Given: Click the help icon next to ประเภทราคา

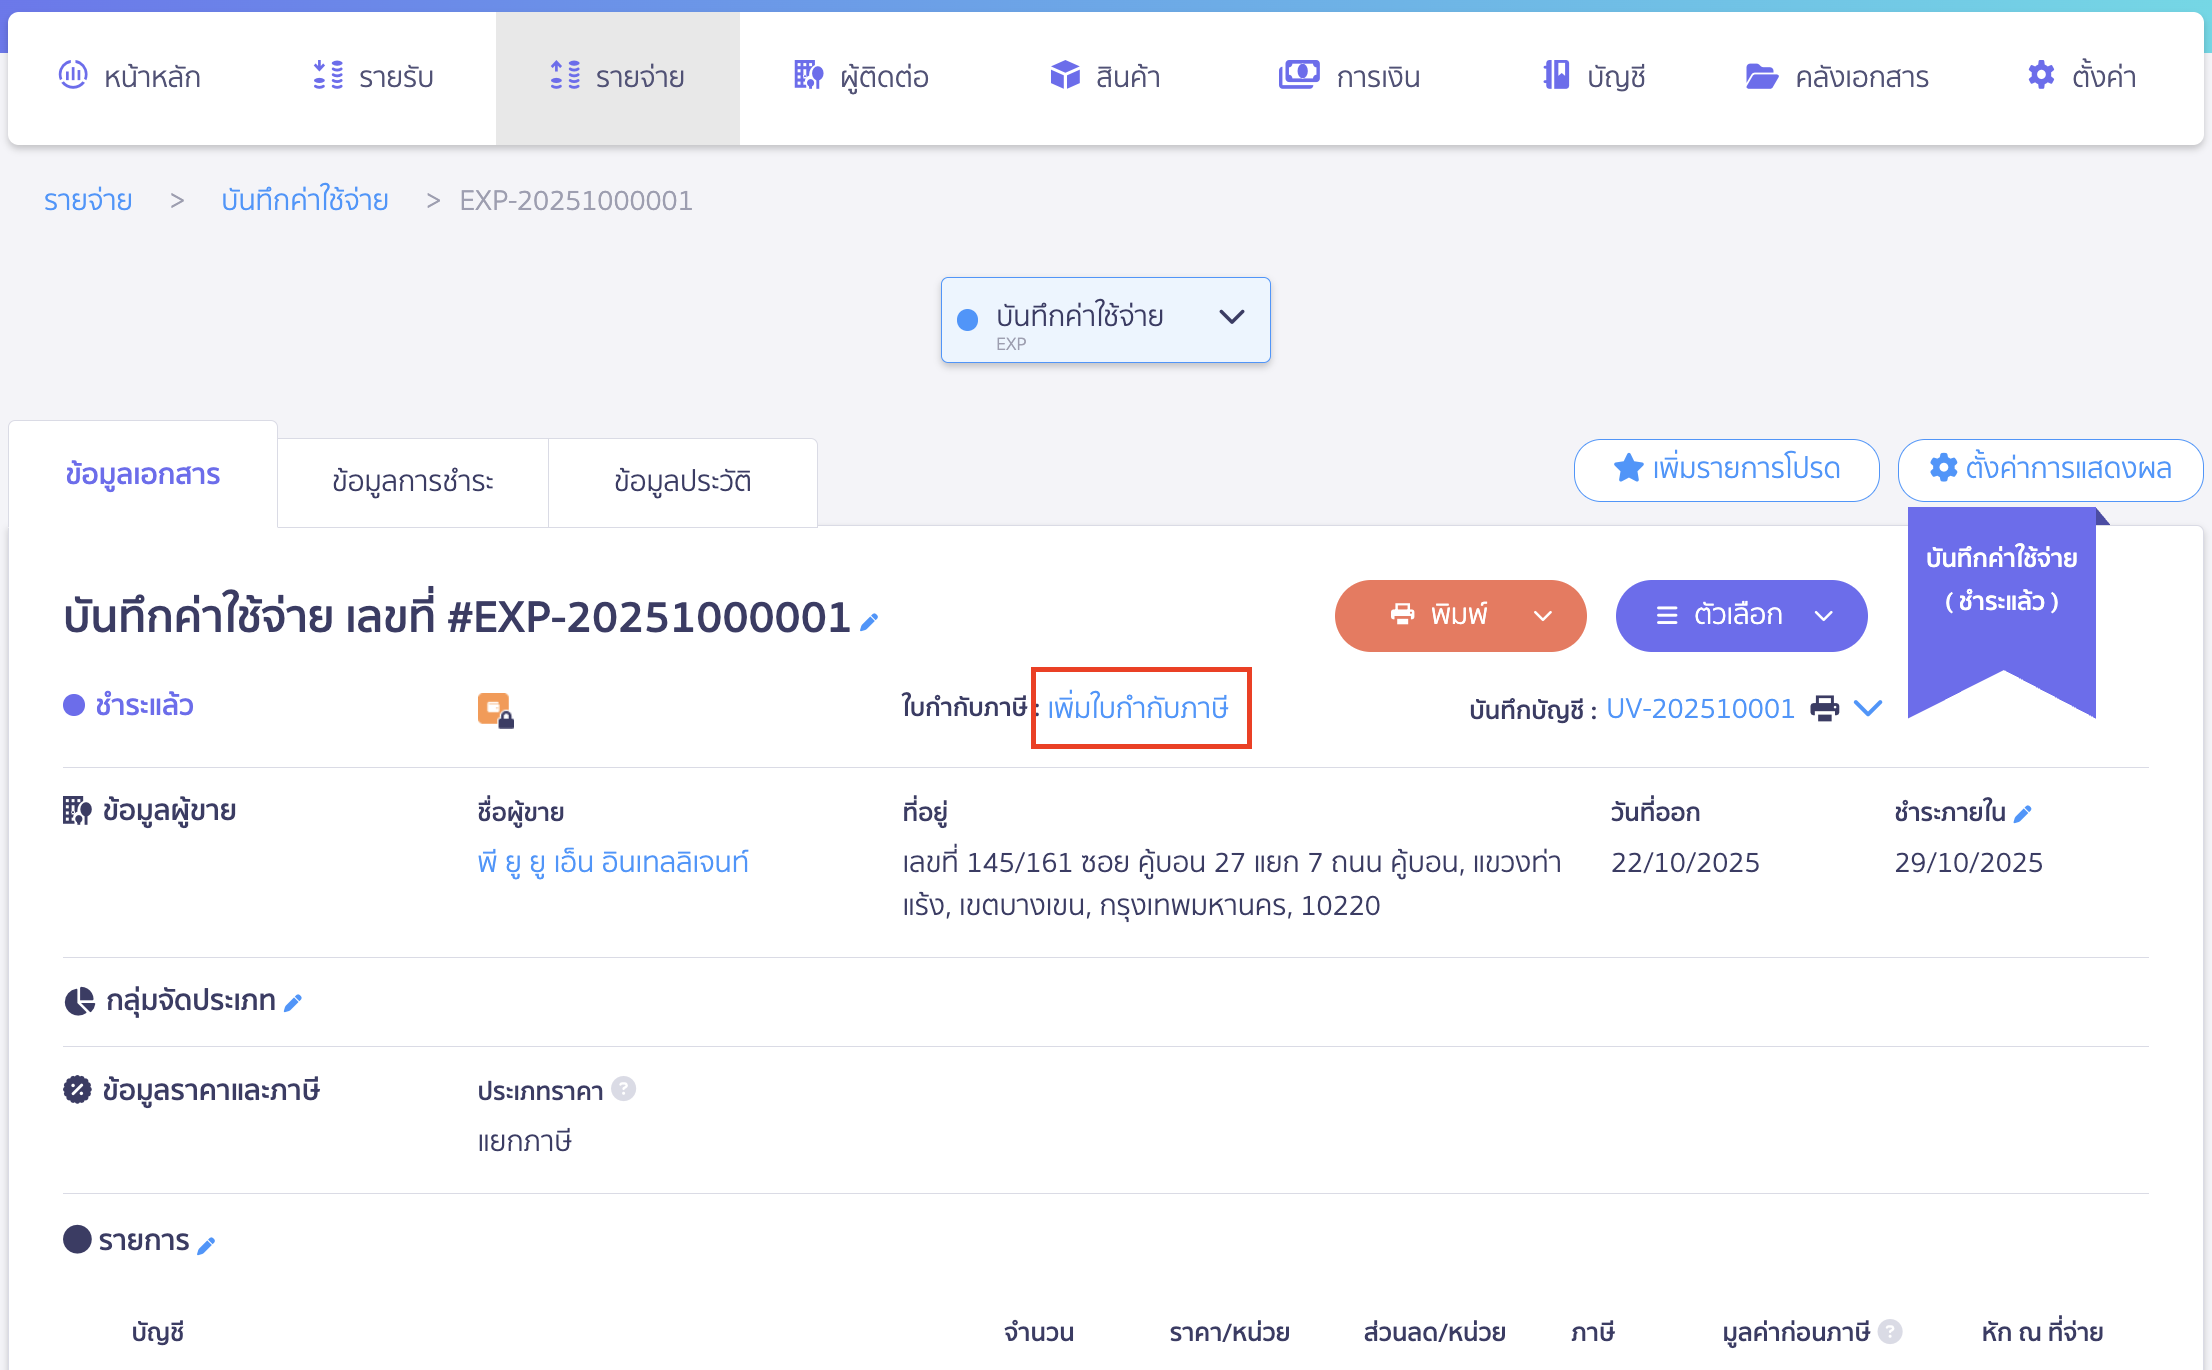Looking at the screenshot, I should pos(624,1089).
